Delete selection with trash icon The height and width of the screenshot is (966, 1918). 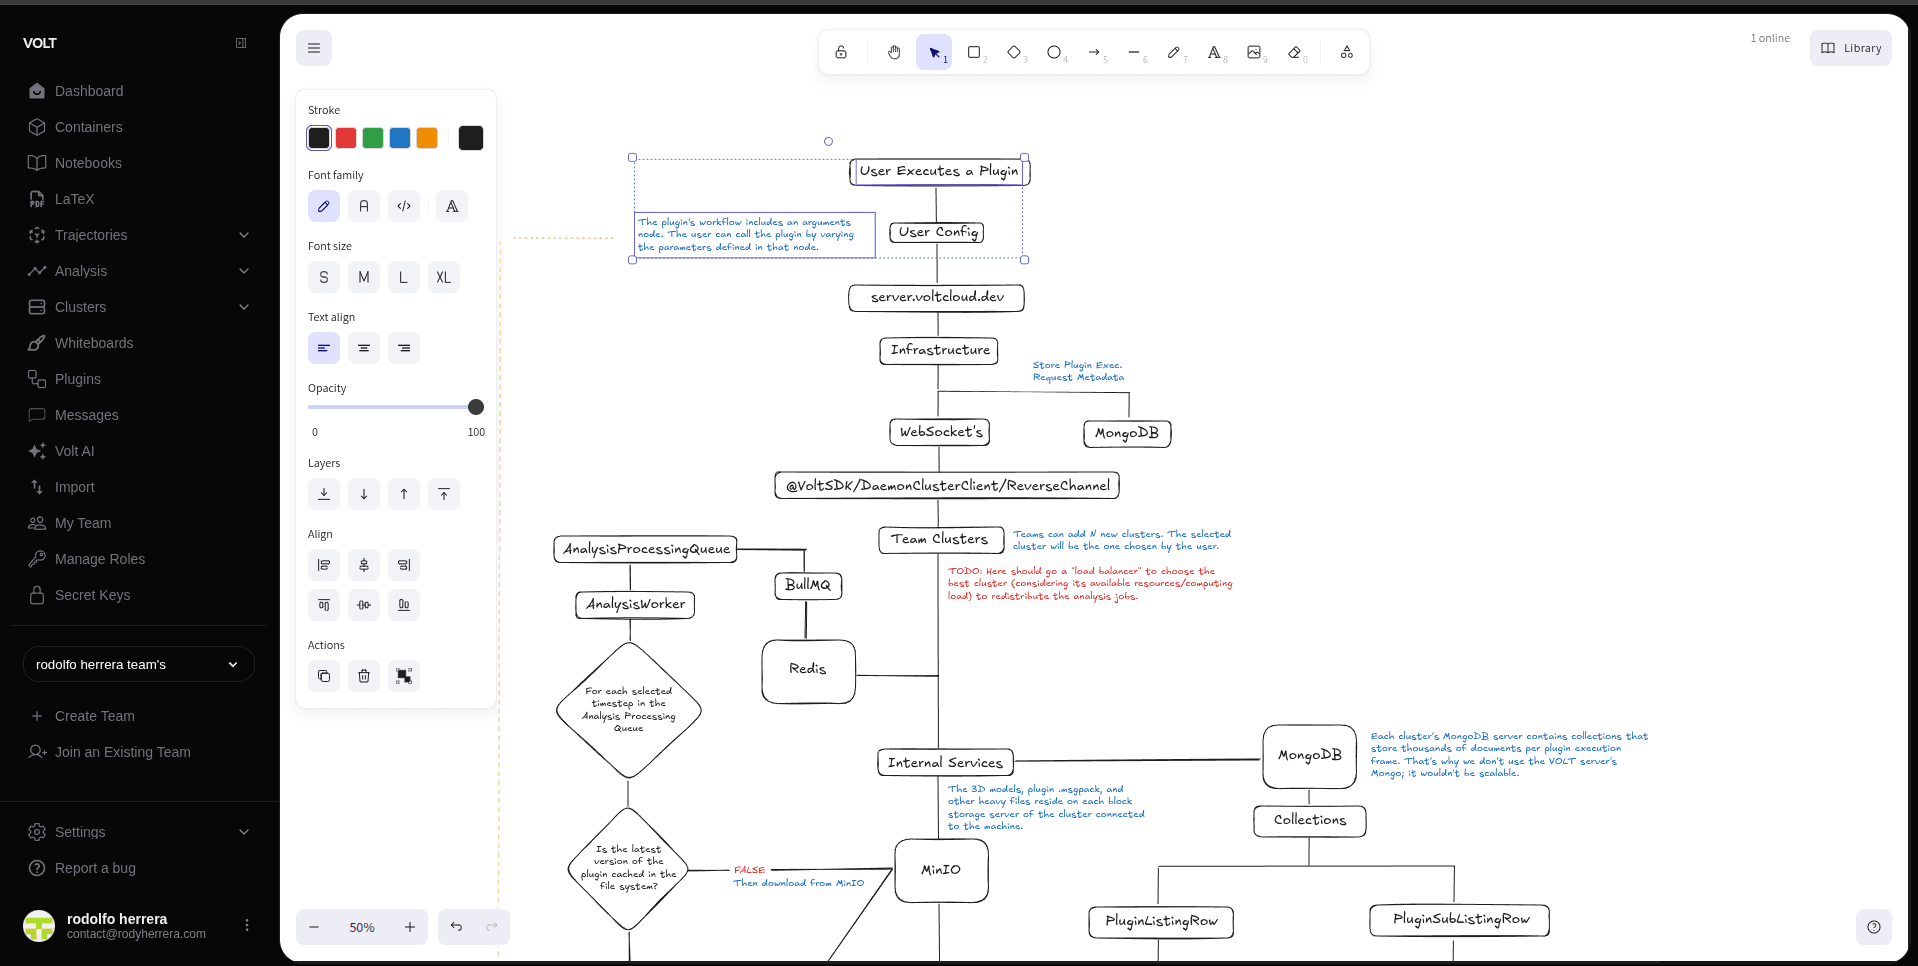click(x=364, y=676)
